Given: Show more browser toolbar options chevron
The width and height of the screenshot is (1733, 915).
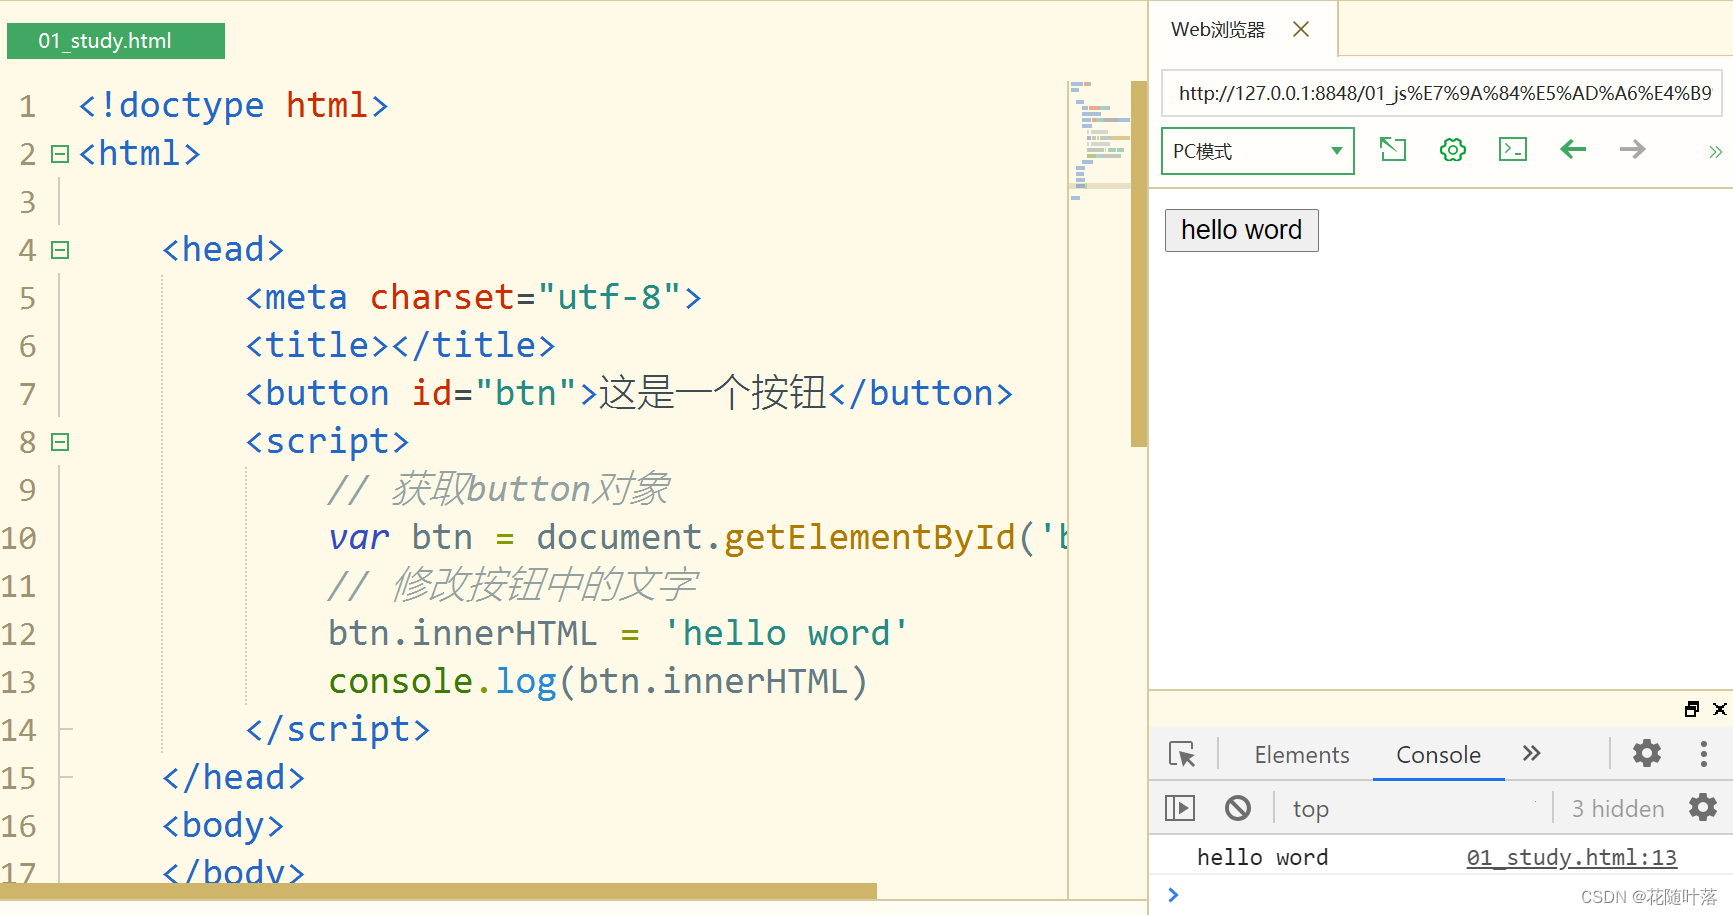Looking at the screenshot, I should click(x=1715, y=152).
